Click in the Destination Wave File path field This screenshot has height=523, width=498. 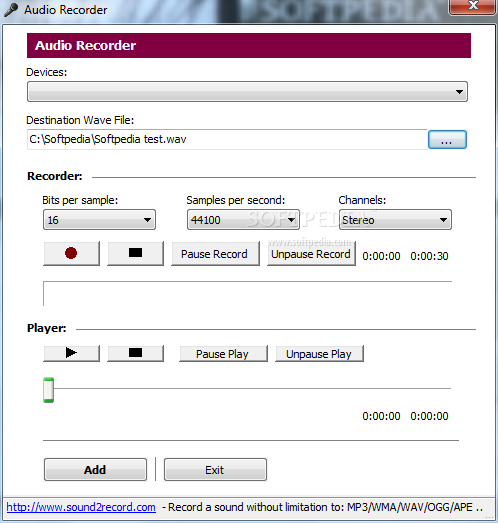(x=227, y=139)
